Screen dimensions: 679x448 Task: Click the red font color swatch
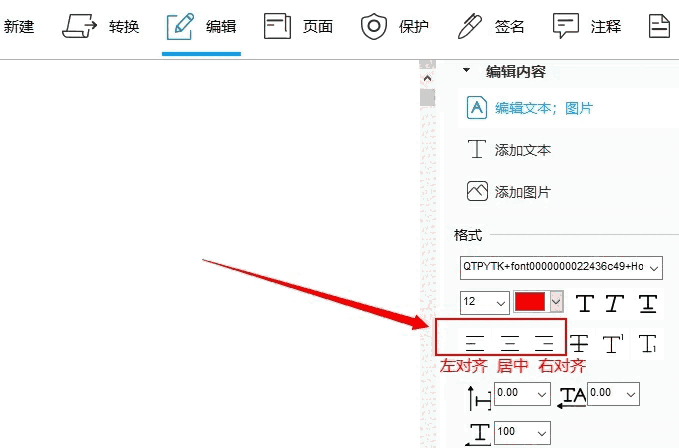pos(530,301)
